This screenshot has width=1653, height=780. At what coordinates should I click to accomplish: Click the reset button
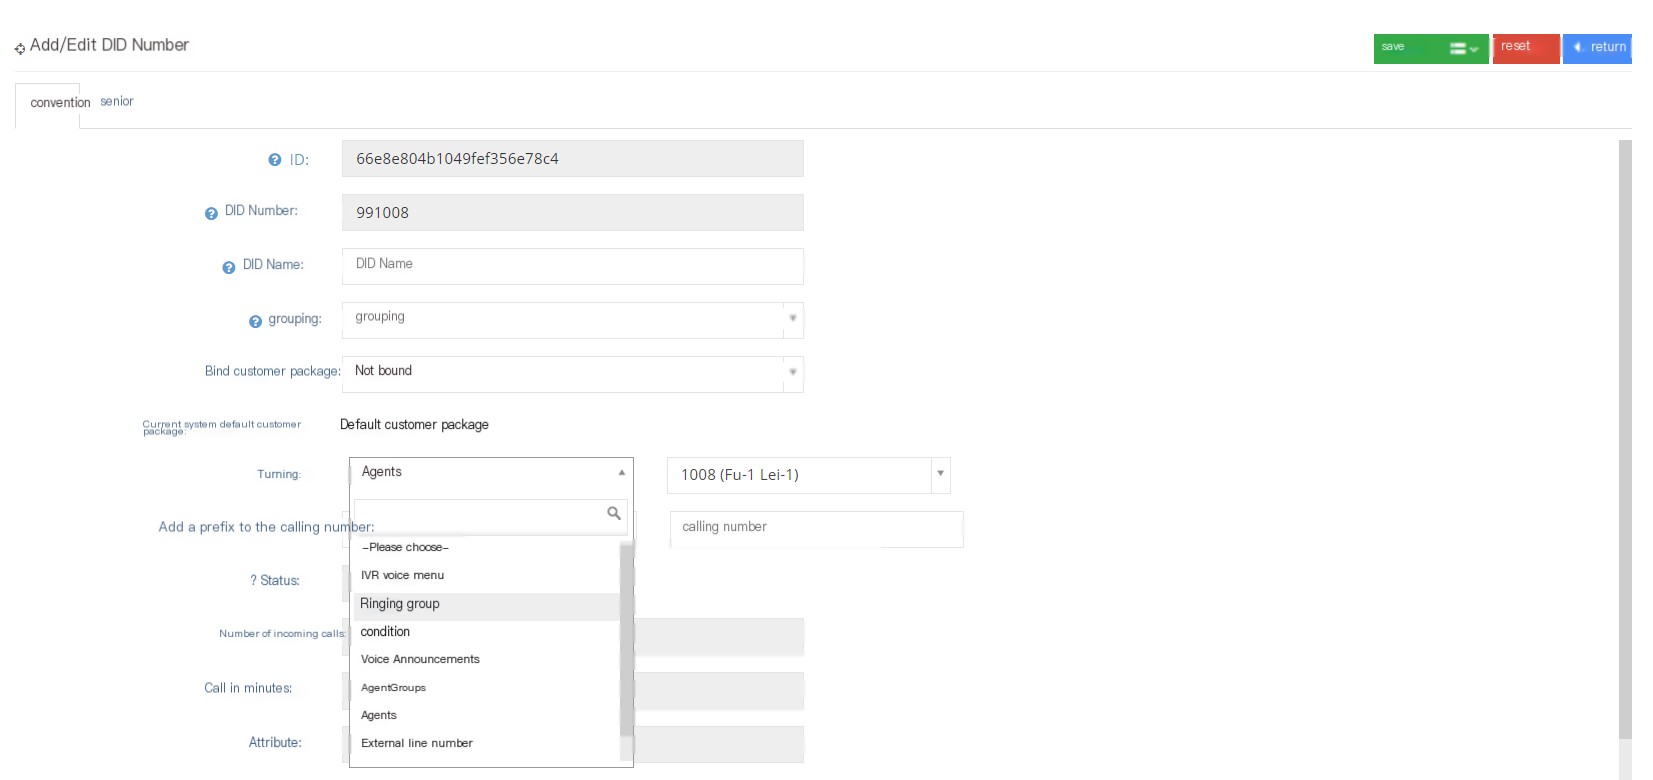[1526, 48]
